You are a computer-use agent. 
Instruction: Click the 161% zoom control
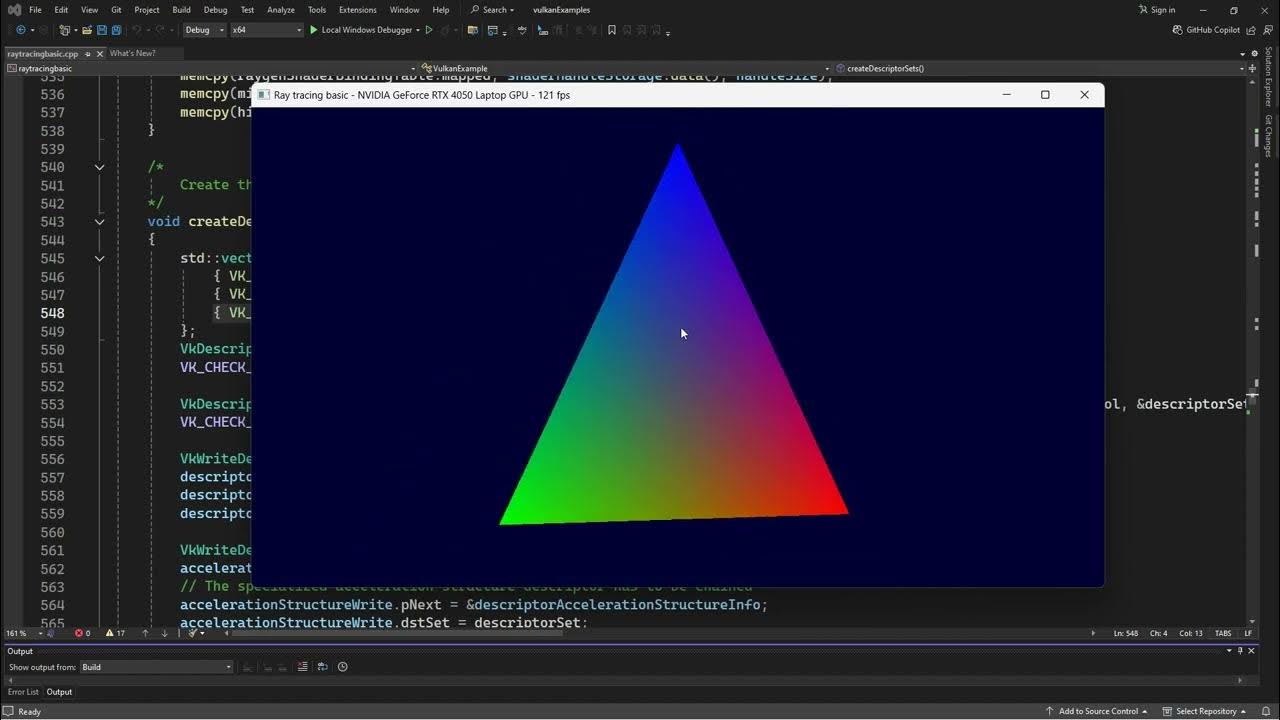(15, 633)
